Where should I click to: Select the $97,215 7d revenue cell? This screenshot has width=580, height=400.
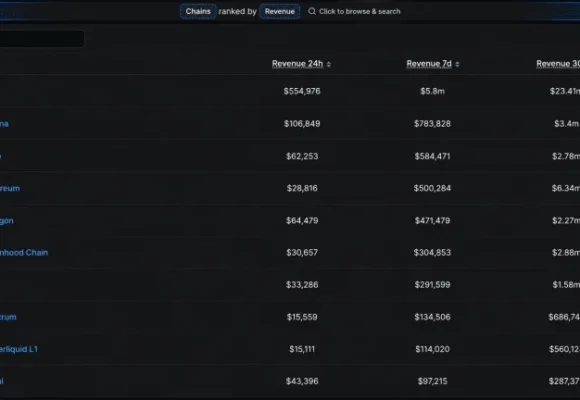click(432, 381)
